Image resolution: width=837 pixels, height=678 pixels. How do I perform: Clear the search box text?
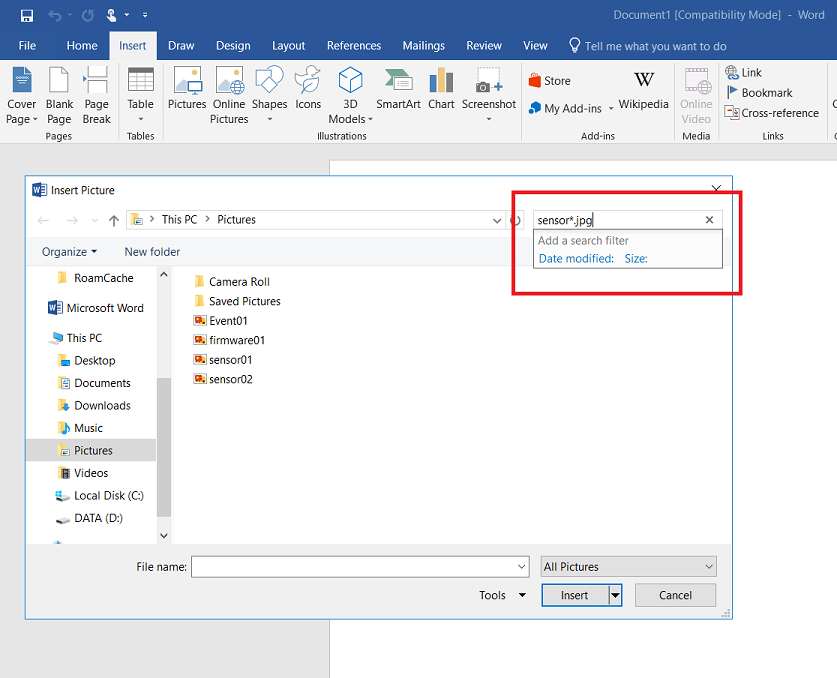(709, 220)
